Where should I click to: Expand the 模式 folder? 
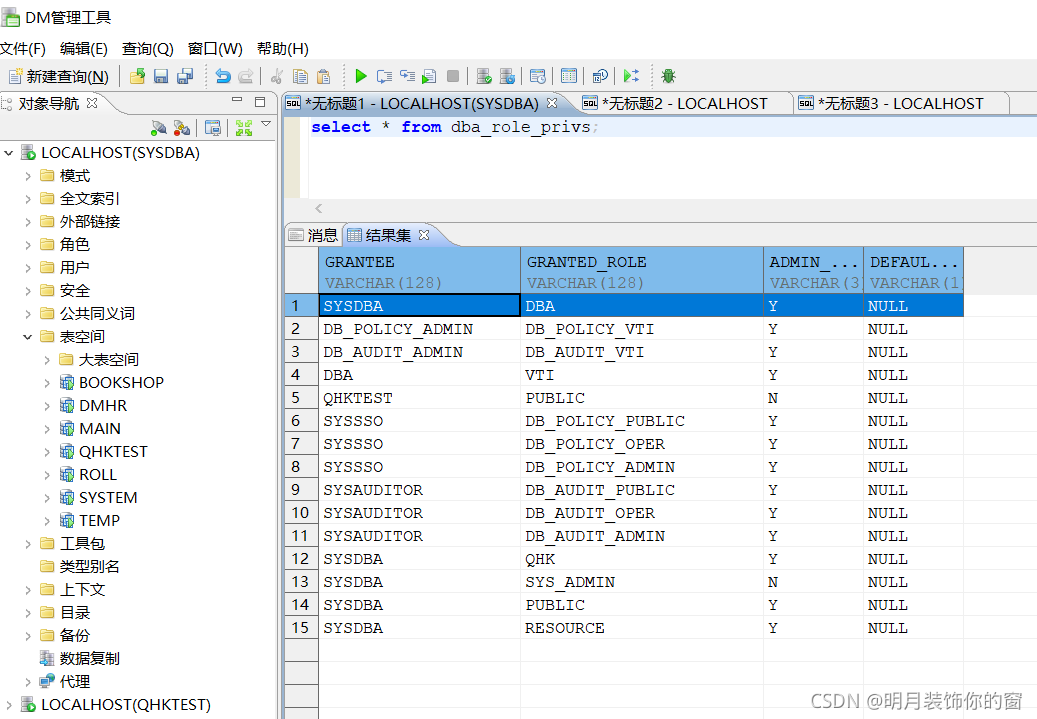pos(28,176)
